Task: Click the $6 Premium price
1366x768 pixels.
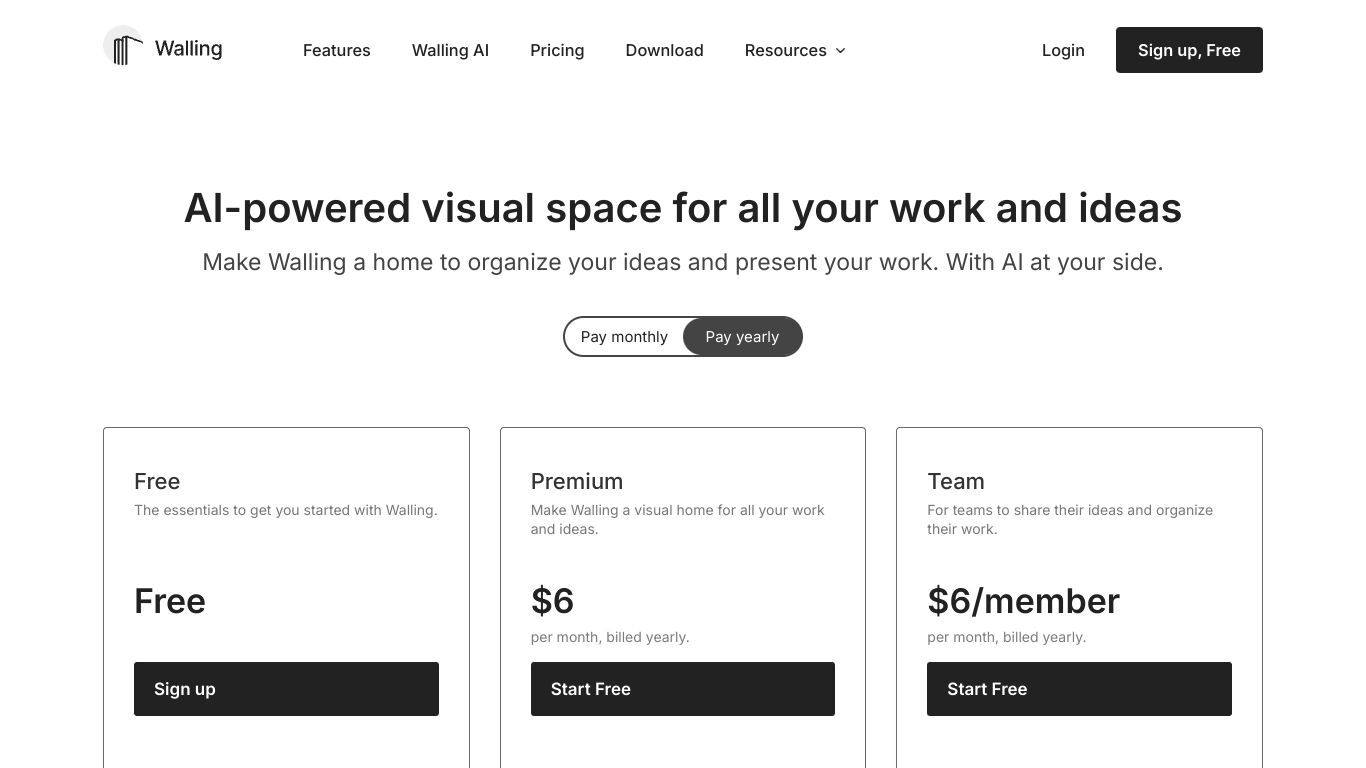Action: [552, 601]
